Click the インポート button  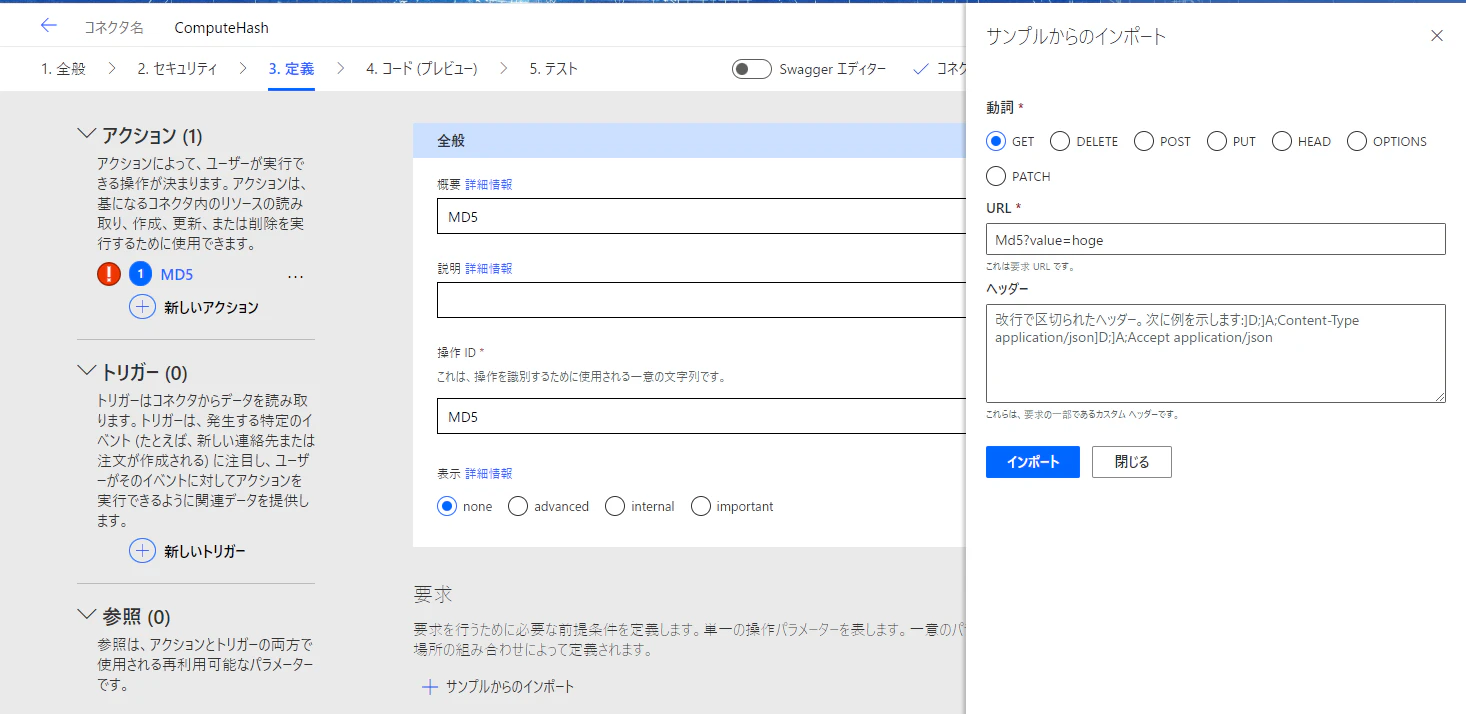[x=1033, y=462]
